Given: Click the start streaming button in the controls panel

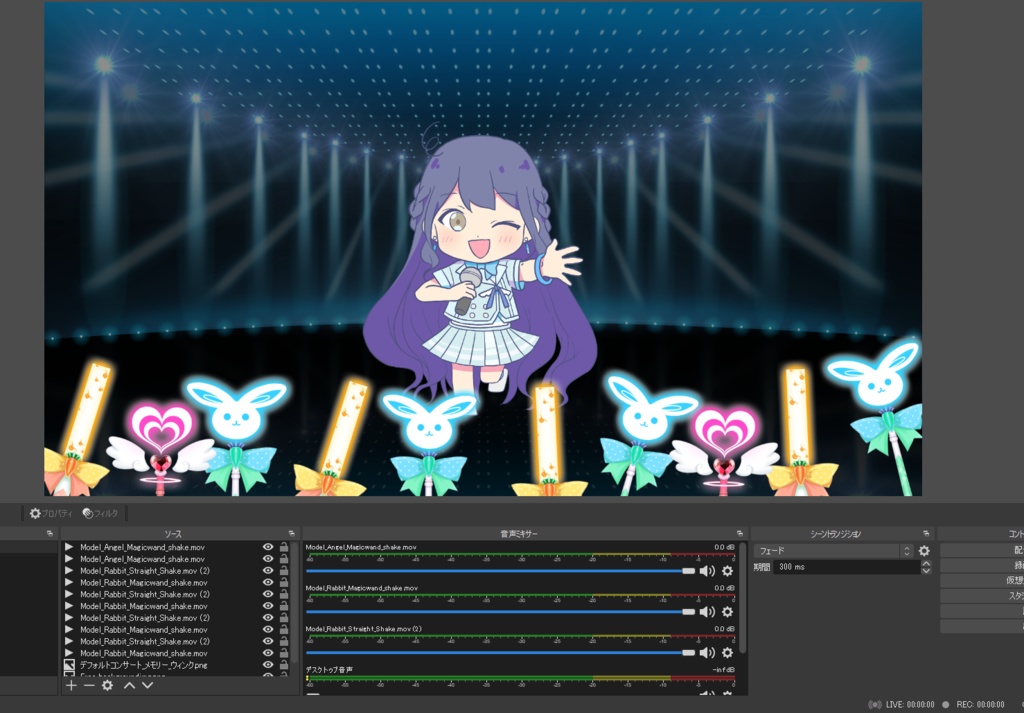Looking at the screenshot, I should coord(1000,551).
